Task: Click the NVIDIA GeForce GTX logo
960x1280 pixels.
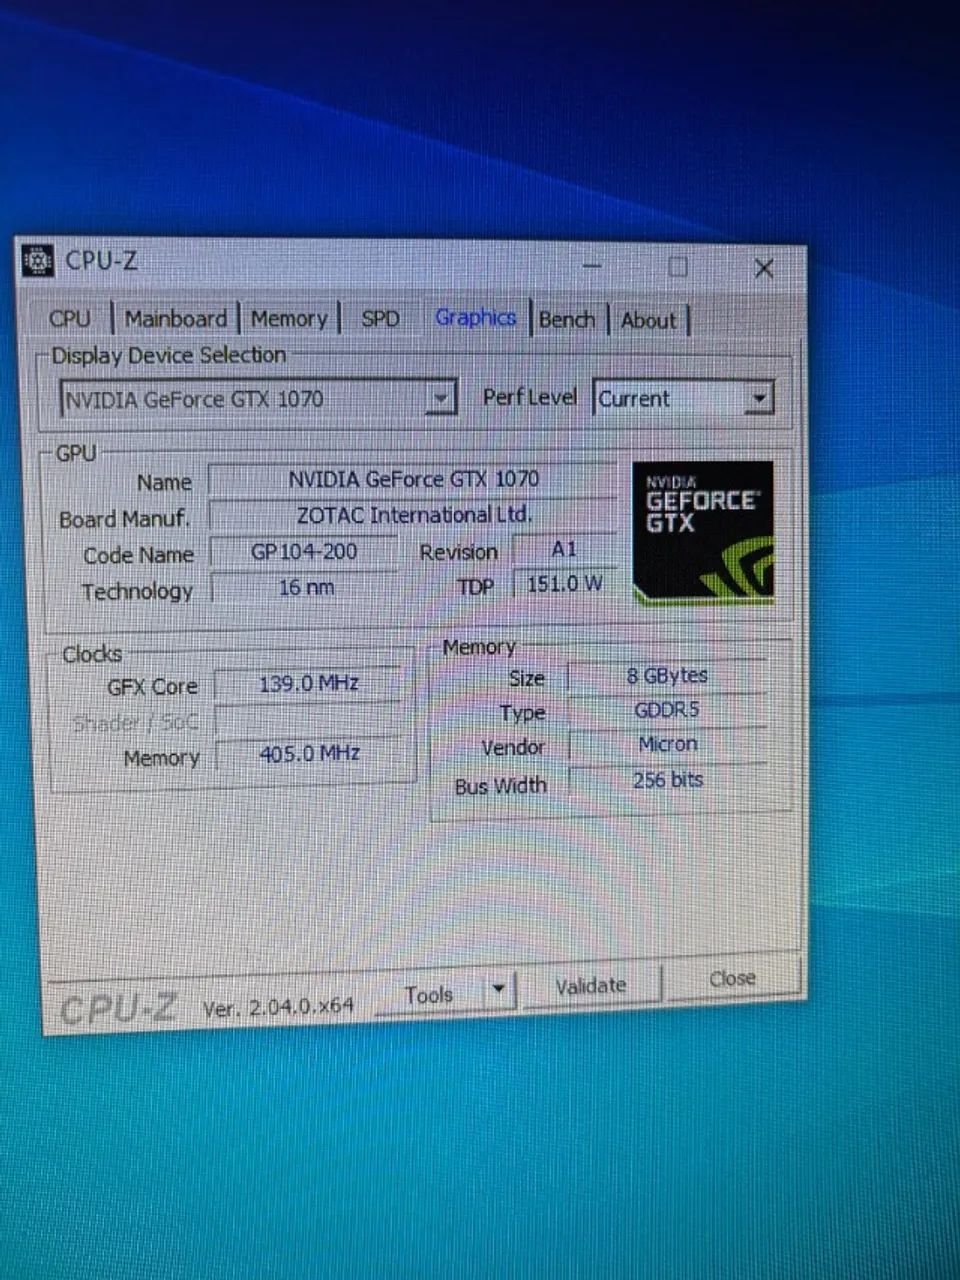Action: [704, 533]
